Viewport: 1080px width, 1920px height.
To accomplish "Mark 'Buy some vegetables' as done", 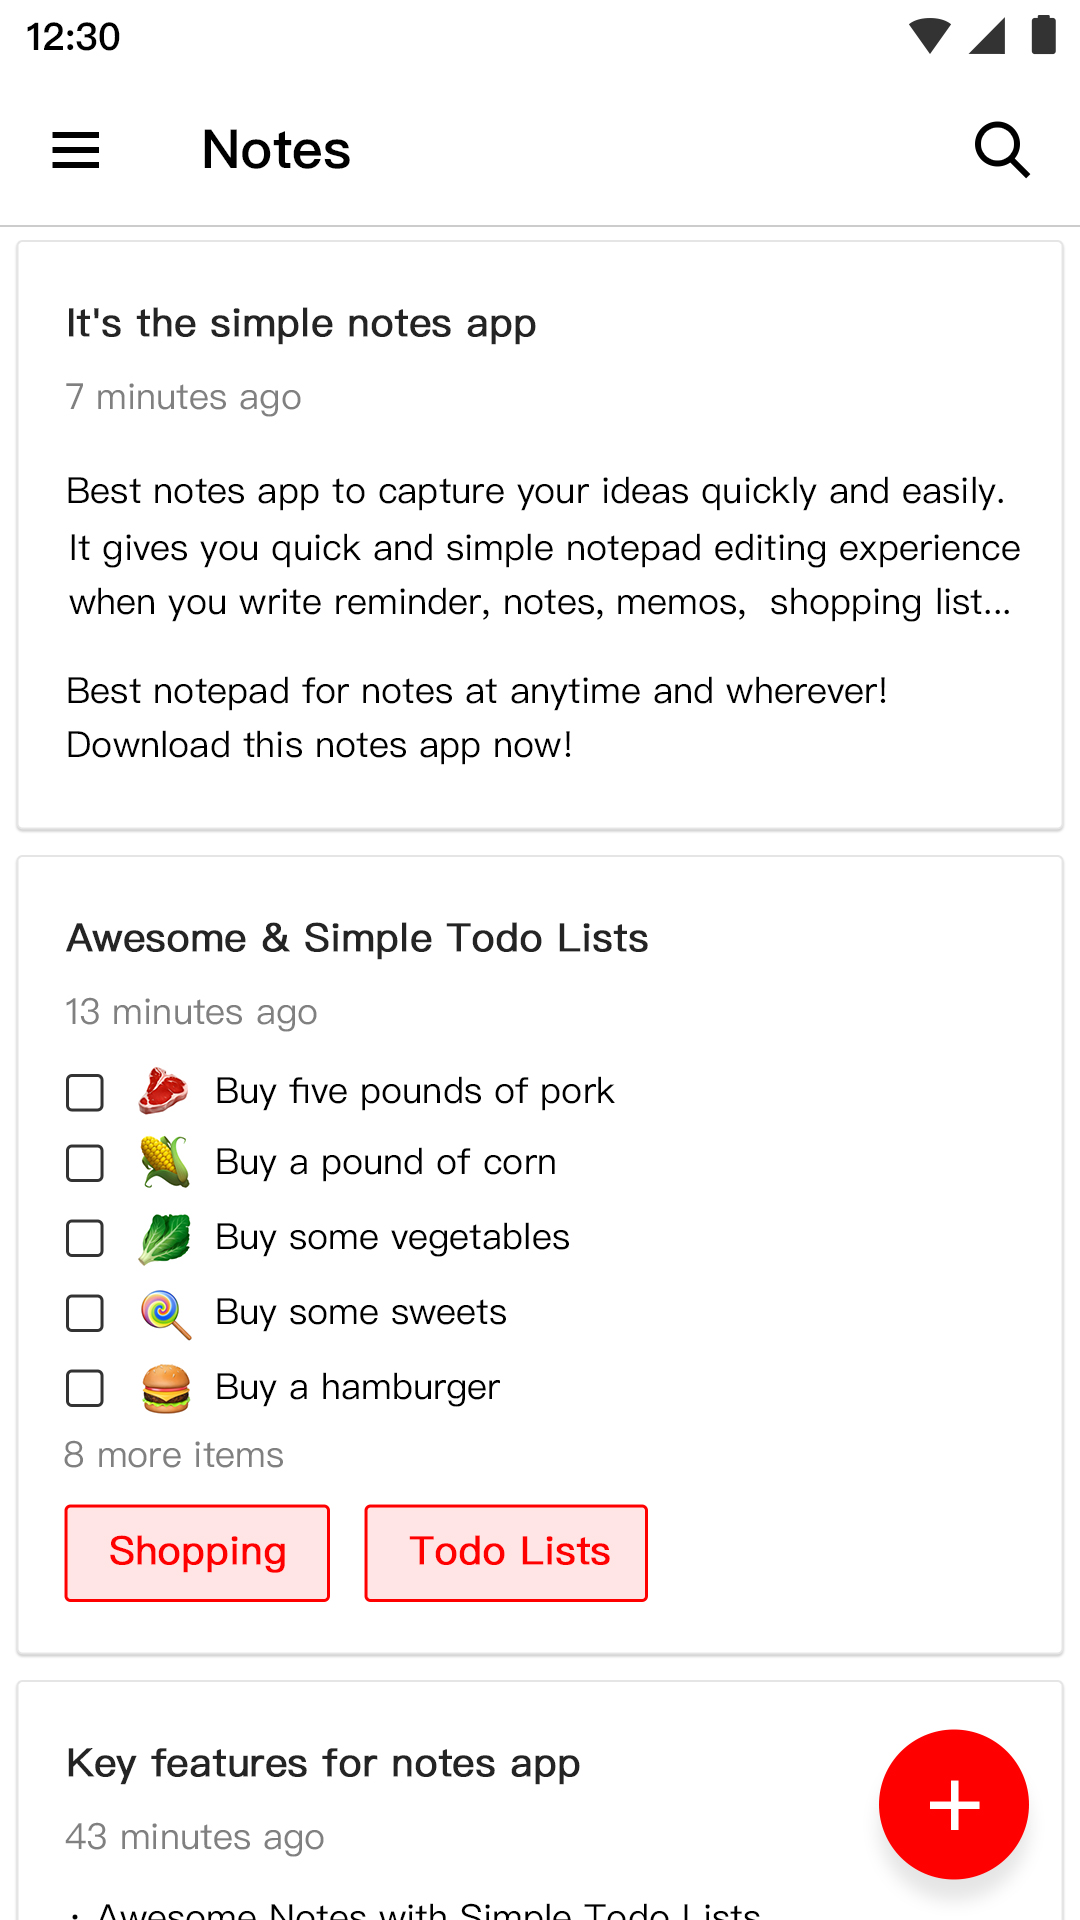I will (85, 1238).
